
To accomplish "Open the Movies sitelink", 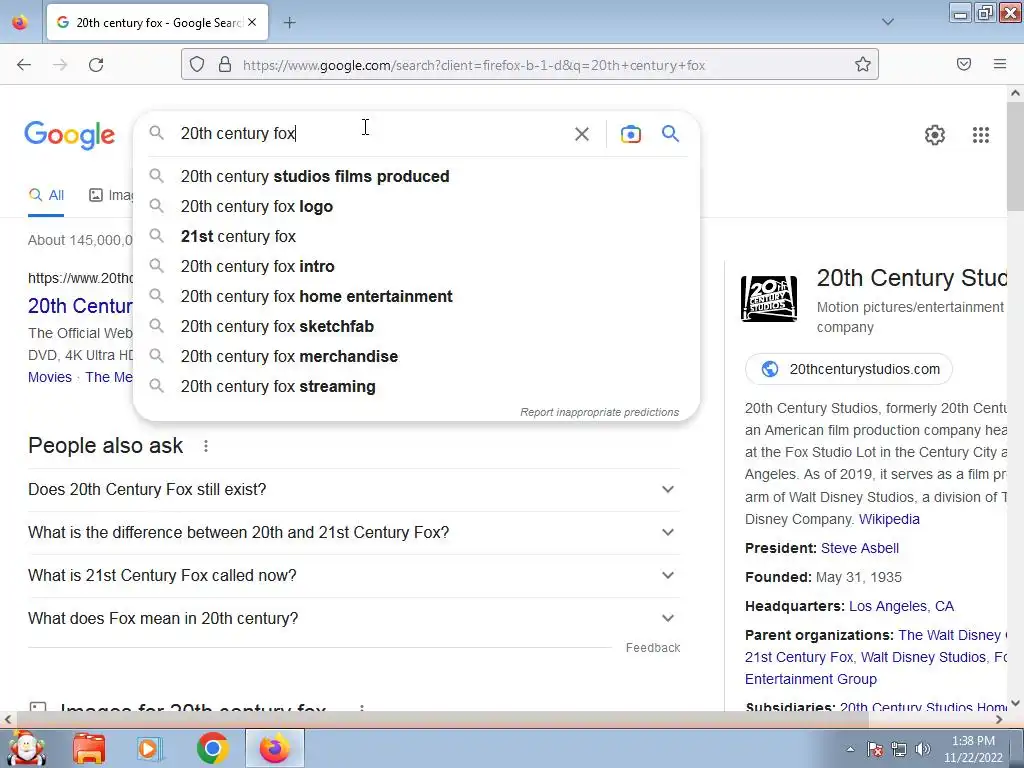I will [x=50, y=377].
